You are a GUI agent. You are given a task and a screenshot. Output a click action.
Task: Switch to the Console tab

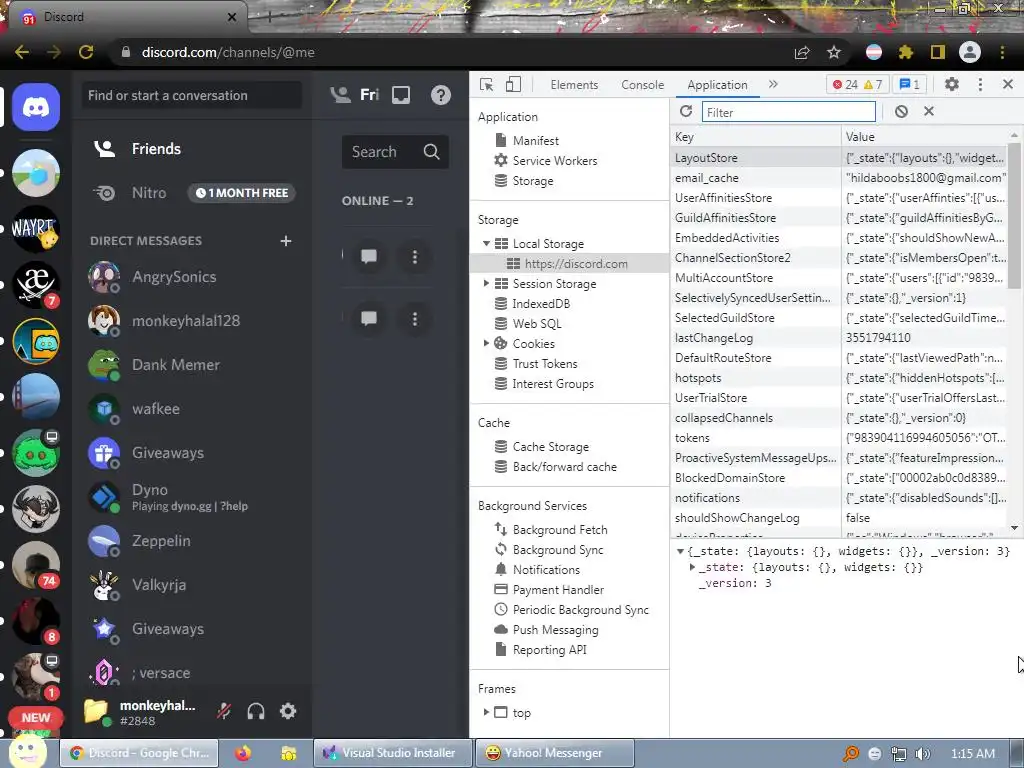[643, 85]
